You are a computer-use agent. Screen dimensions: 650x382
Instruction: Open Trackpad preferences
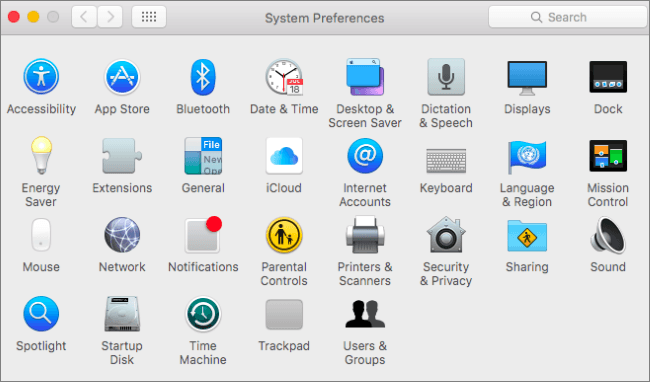[284, 314]
